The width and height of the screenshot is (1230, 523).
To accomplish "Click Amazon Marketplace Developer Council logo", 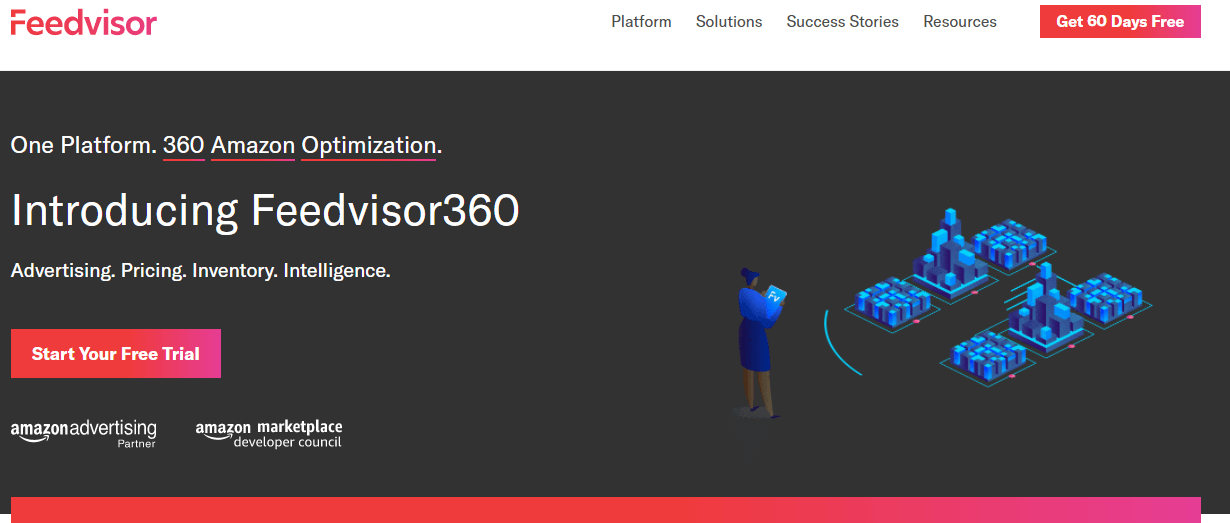I will [x=269, y=433].
